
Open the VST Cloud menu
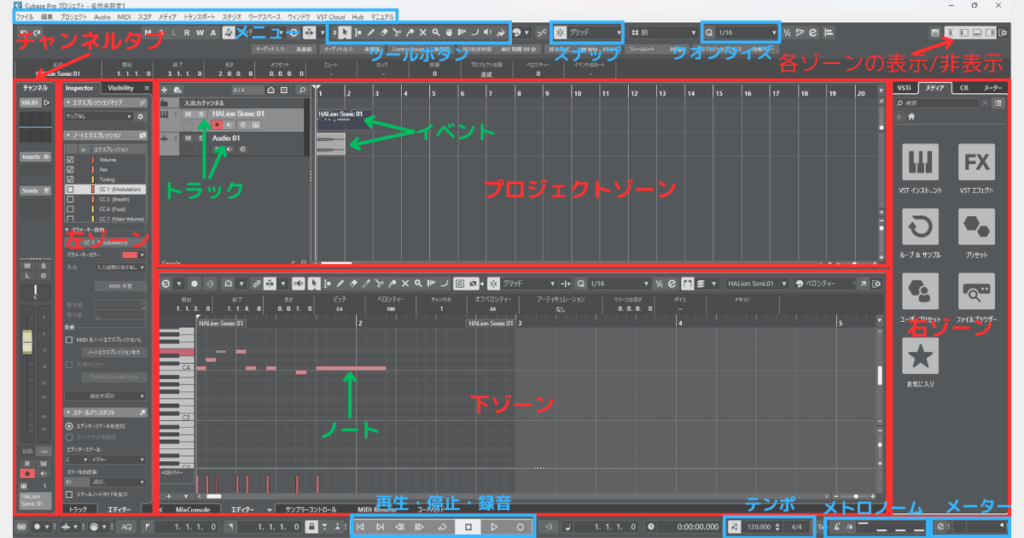pos(330,17)
